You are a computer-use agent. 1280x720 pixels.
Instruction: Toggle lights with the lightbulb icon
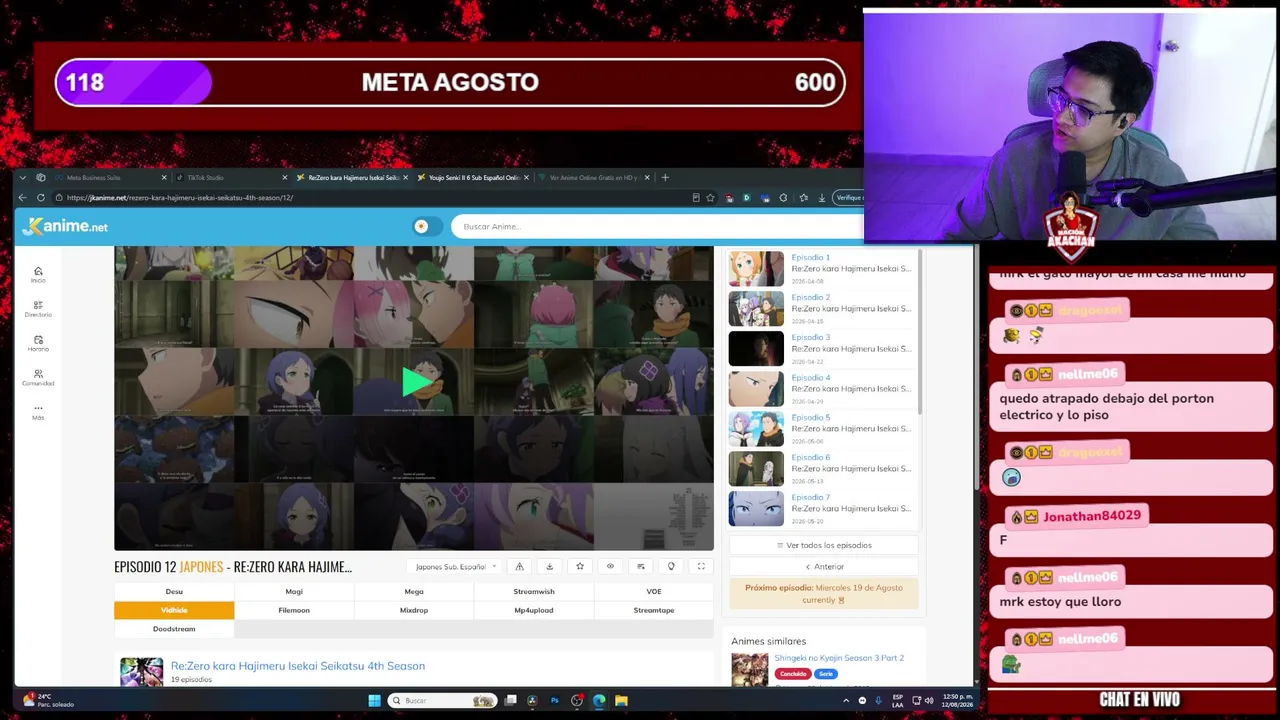(671, 567)
